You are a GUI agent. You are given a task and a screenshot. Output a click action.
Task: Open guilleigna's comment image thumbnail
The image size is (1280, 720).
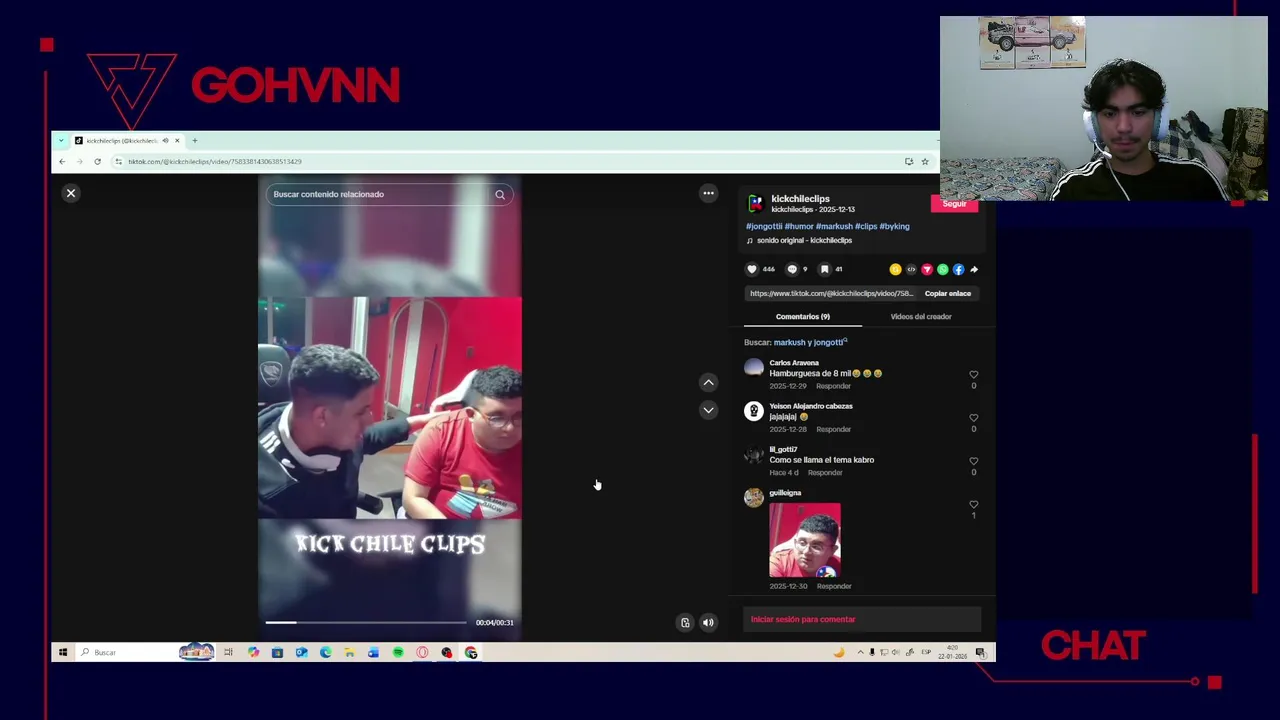(805, 541)
